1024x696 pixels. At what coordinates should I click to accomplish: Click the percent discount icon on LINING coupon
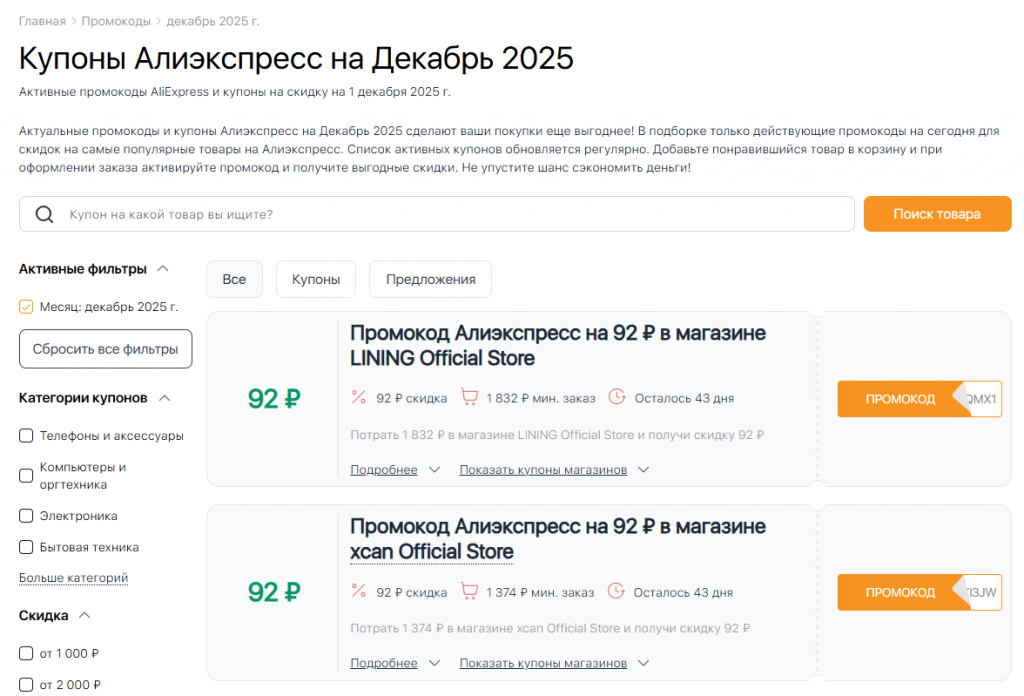click(x=358, y=396)
